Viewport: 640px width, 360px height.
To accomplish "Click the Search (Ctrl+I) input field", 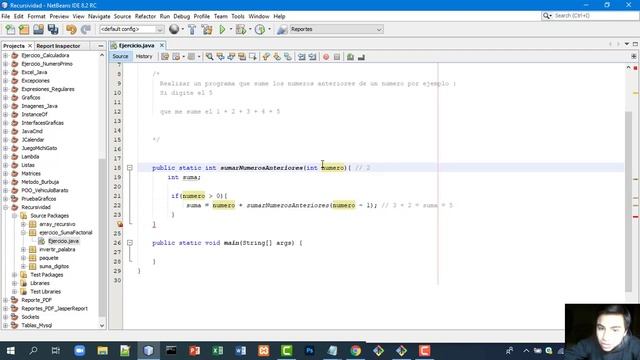I will (594, 16).
